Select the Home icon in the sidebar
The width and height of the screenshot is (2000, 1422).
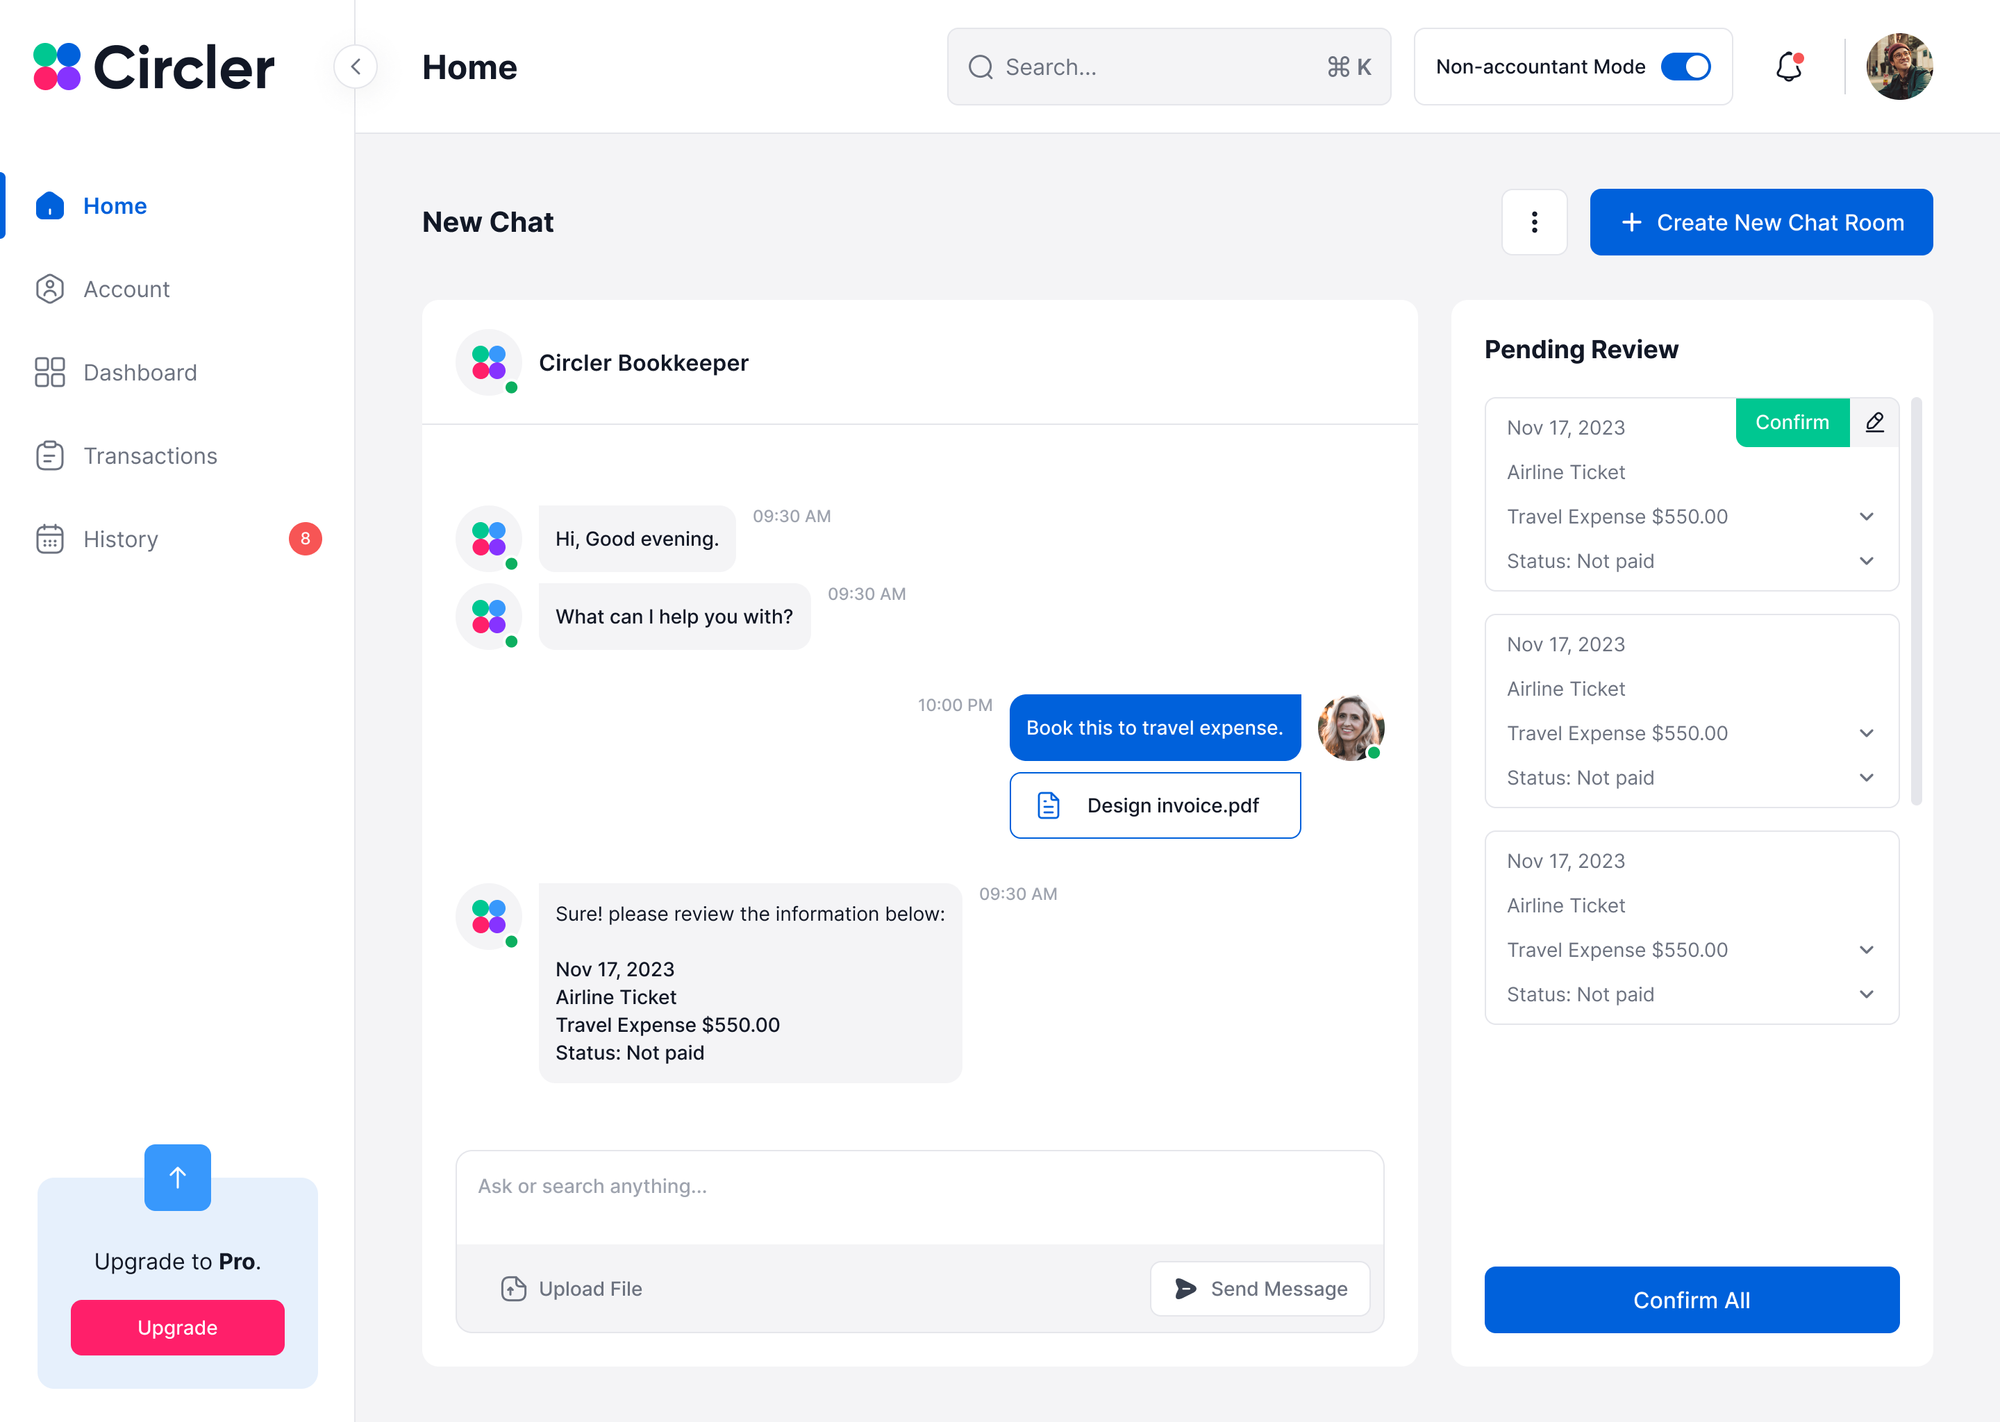[49, 206]
